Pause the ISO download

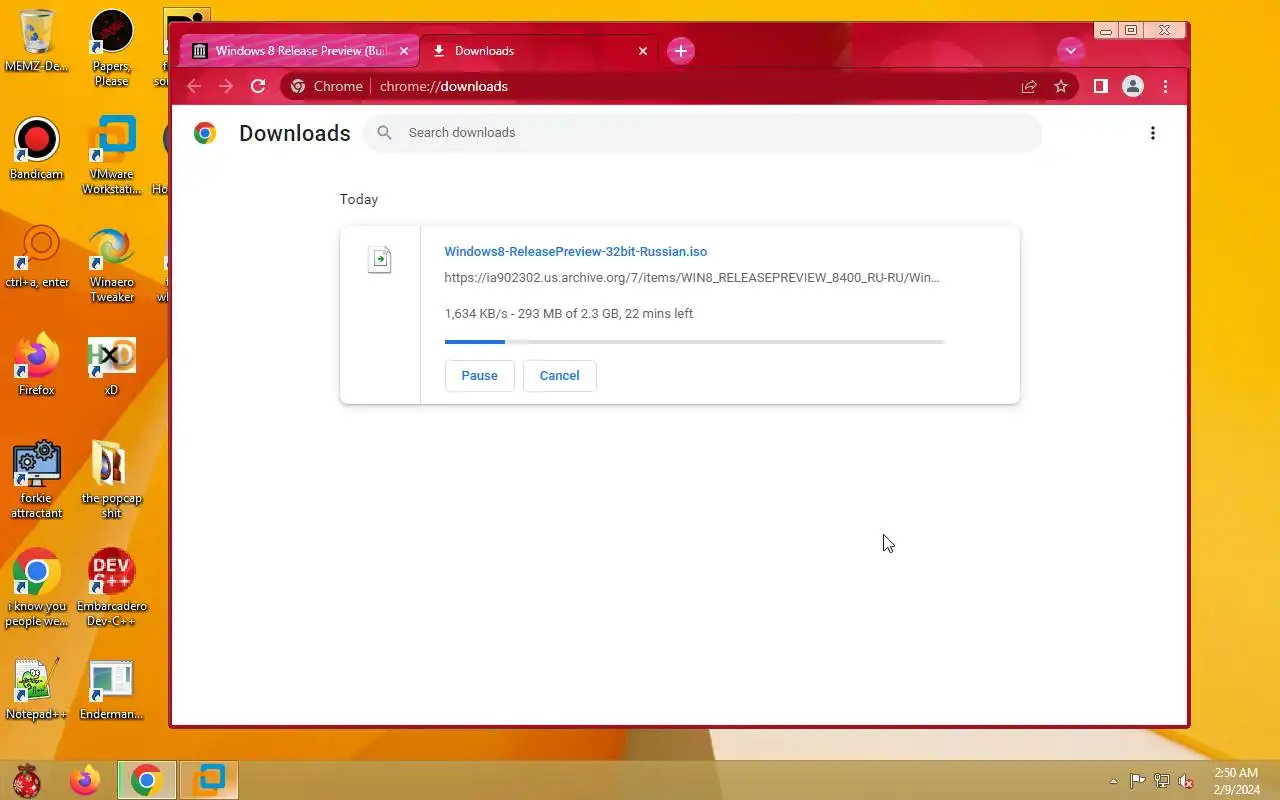click(479, 376)
